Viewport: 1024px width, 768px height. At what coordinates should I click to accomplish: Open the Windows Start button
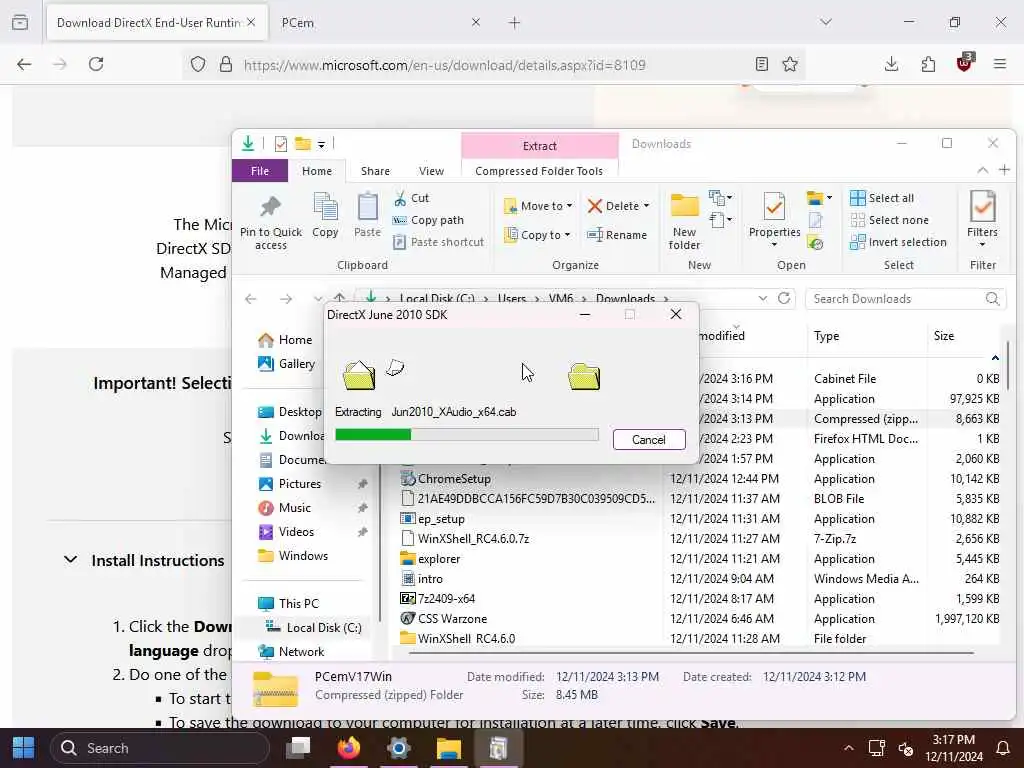tap(24, 748)
